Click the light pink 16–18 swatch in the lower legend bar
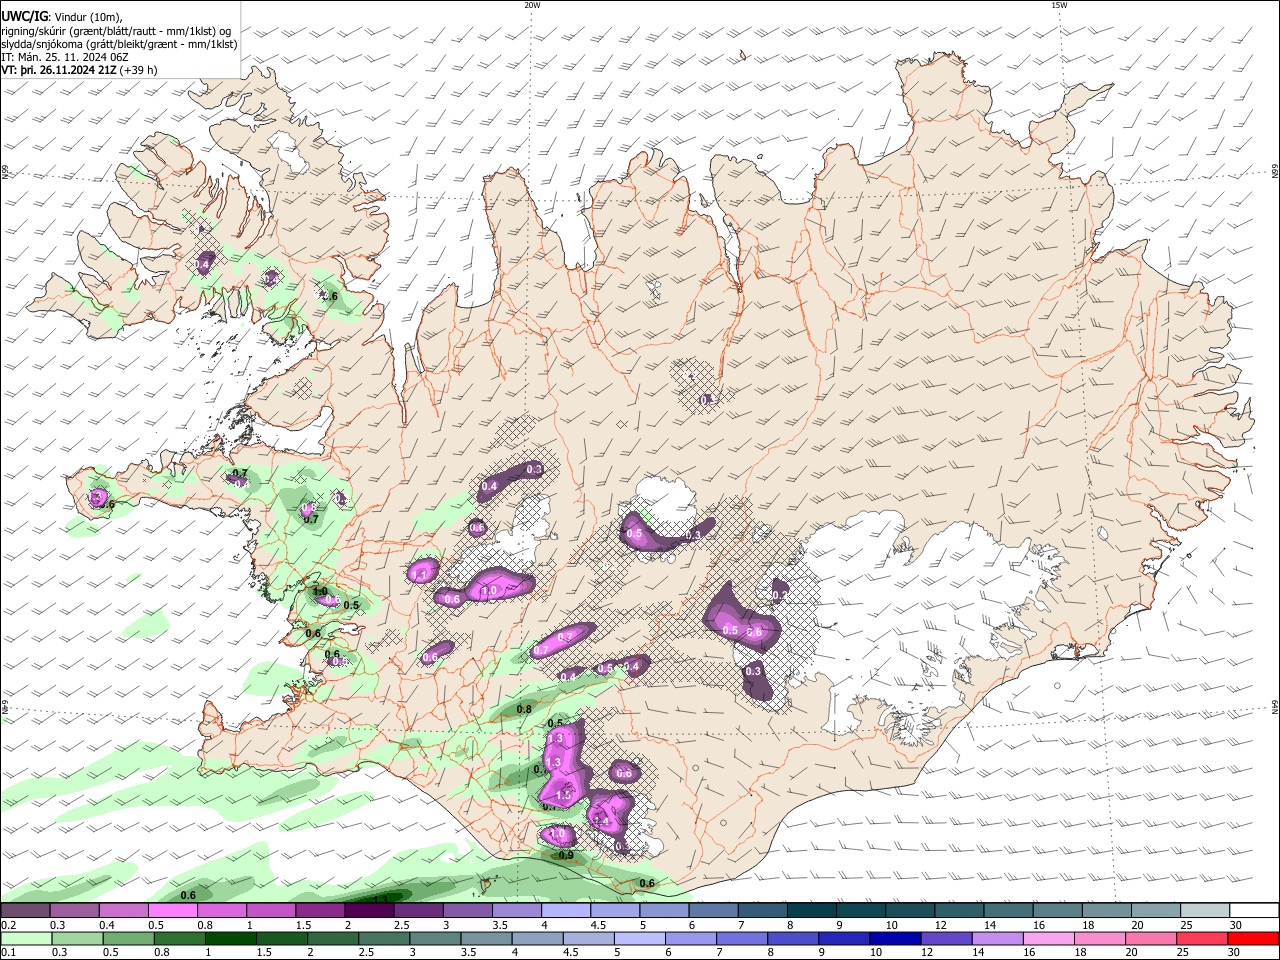This screenshot has height=960, width=1280. 1047,938
